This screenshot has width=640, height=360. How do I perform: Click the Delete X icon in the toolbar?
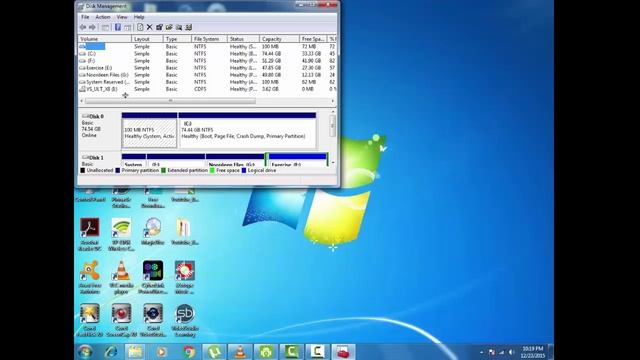coord(149,27)
